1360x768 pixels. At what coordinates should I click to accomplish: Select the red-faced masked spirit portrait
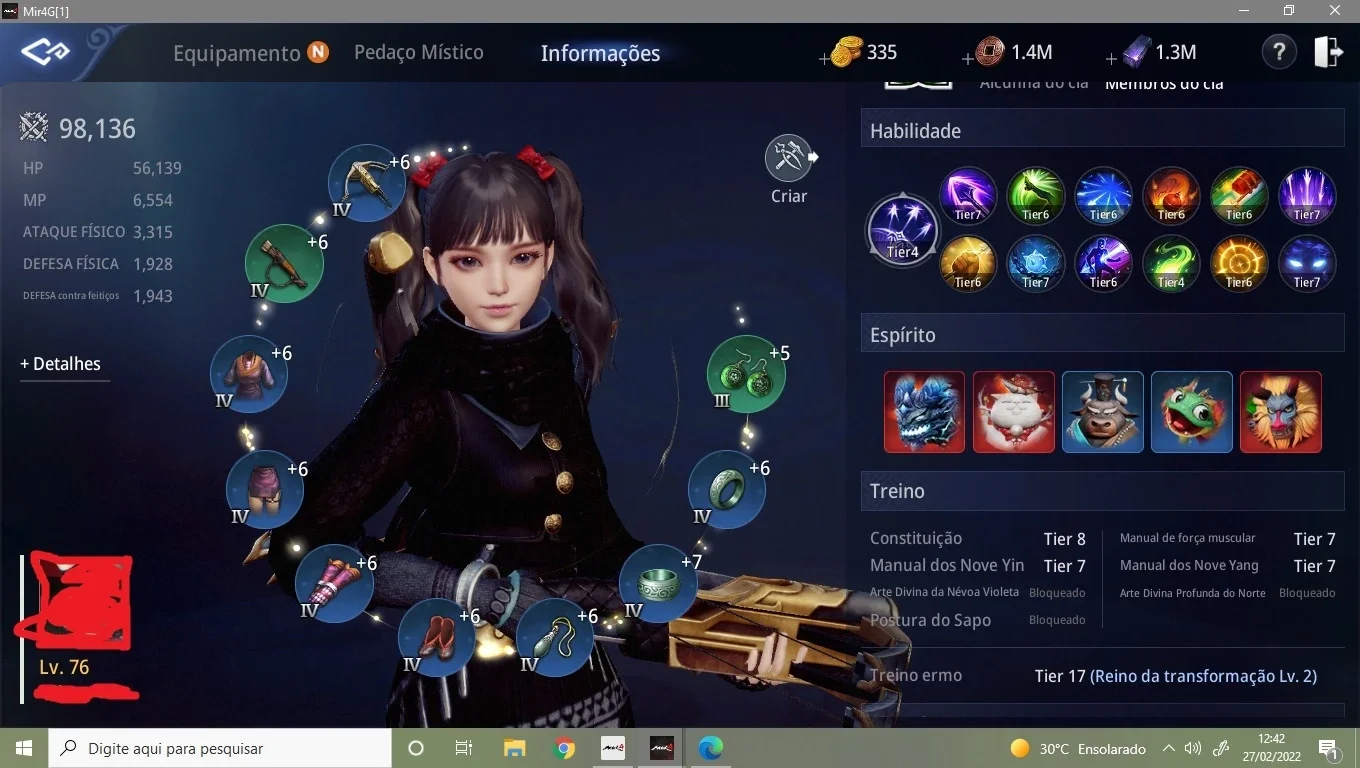1281,412
